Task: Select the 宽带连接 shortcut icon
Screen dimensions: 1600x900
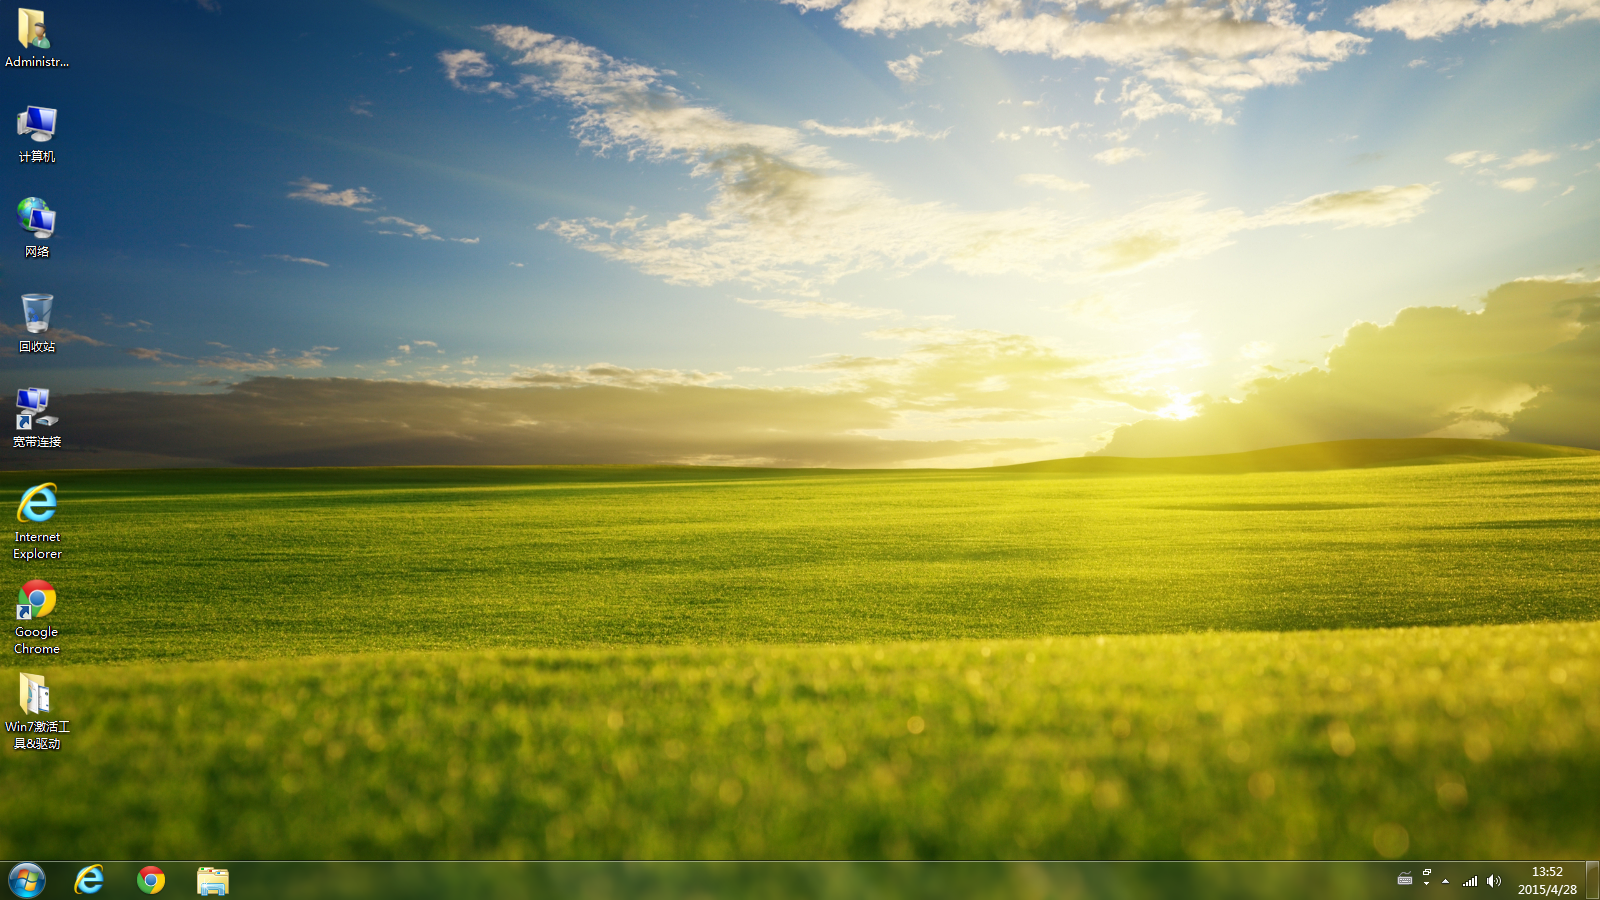Action: 37,418
